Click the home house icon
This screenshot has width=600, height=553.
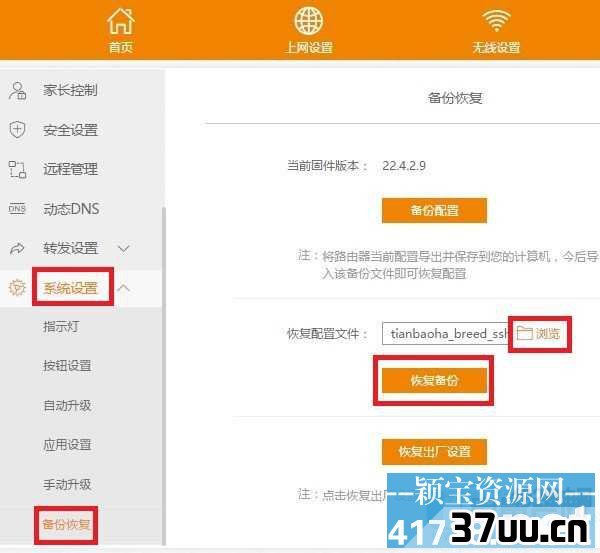[121, 21]
